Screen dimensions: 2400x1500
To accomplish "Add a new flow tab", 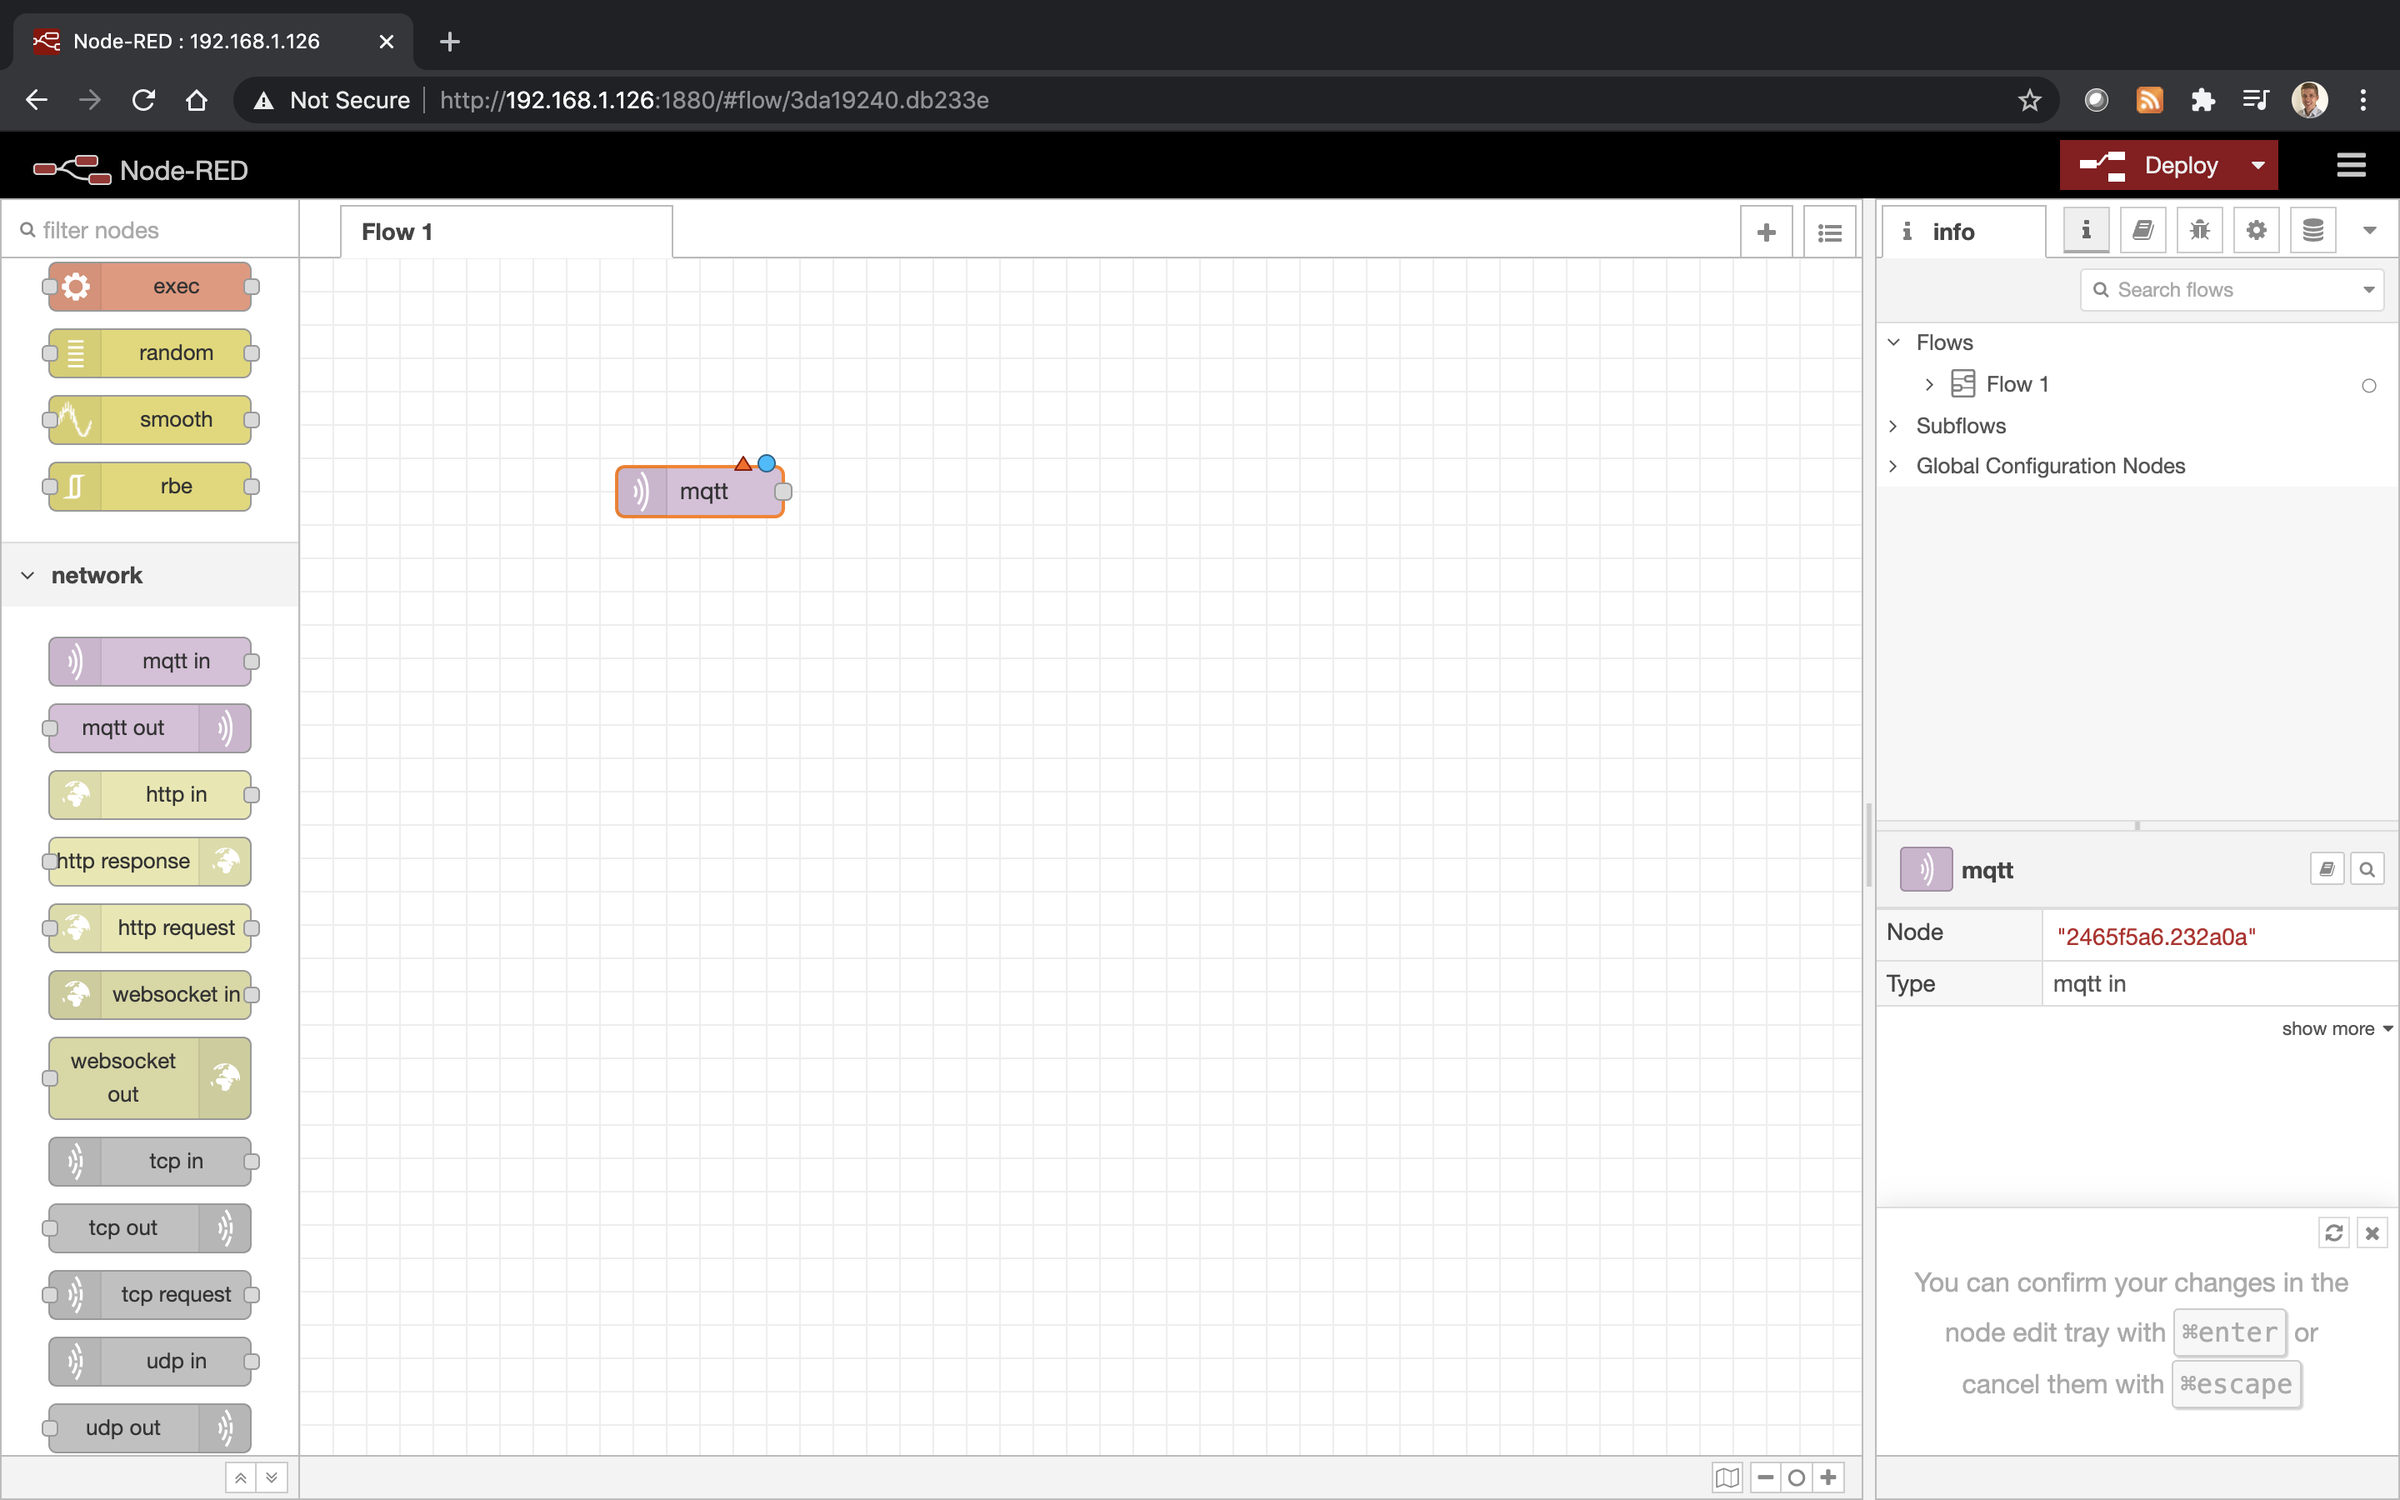I will pos(1766,232).
